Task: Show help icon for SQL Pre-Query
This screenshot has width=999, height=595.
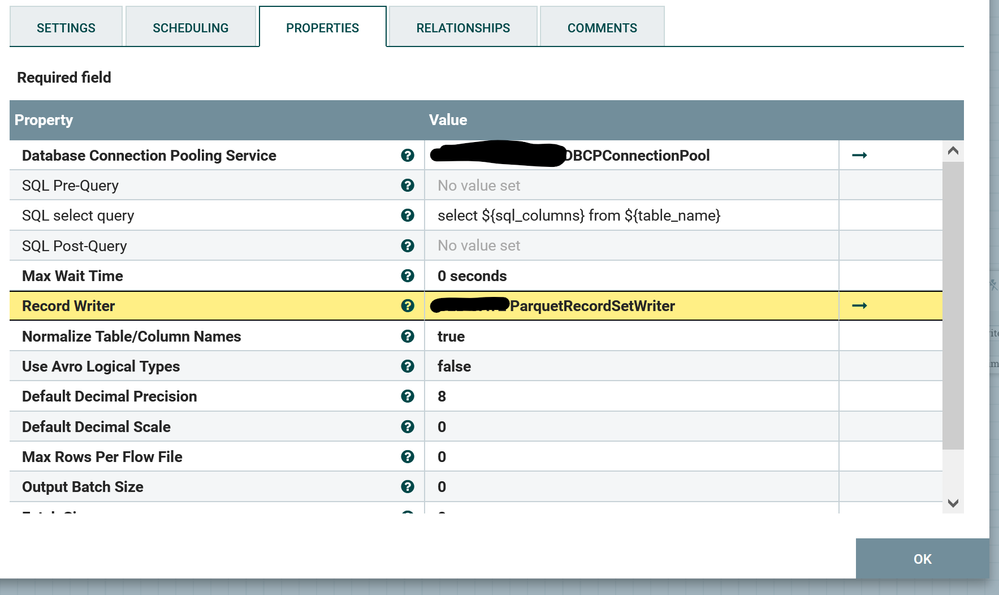Action: [408, 185]
